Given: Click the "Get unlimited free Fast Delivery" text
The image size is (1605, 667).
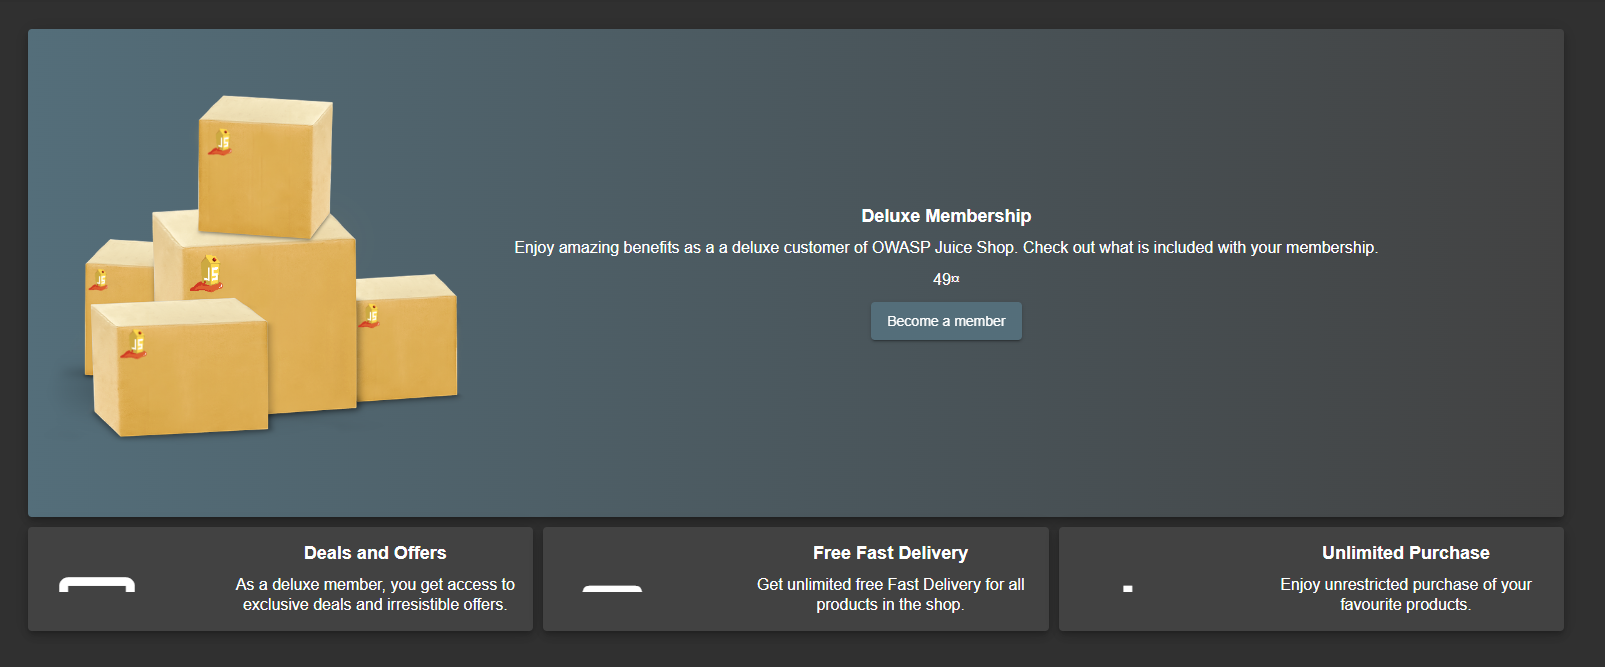Looking at the screenshot, I should coord(890,594).
